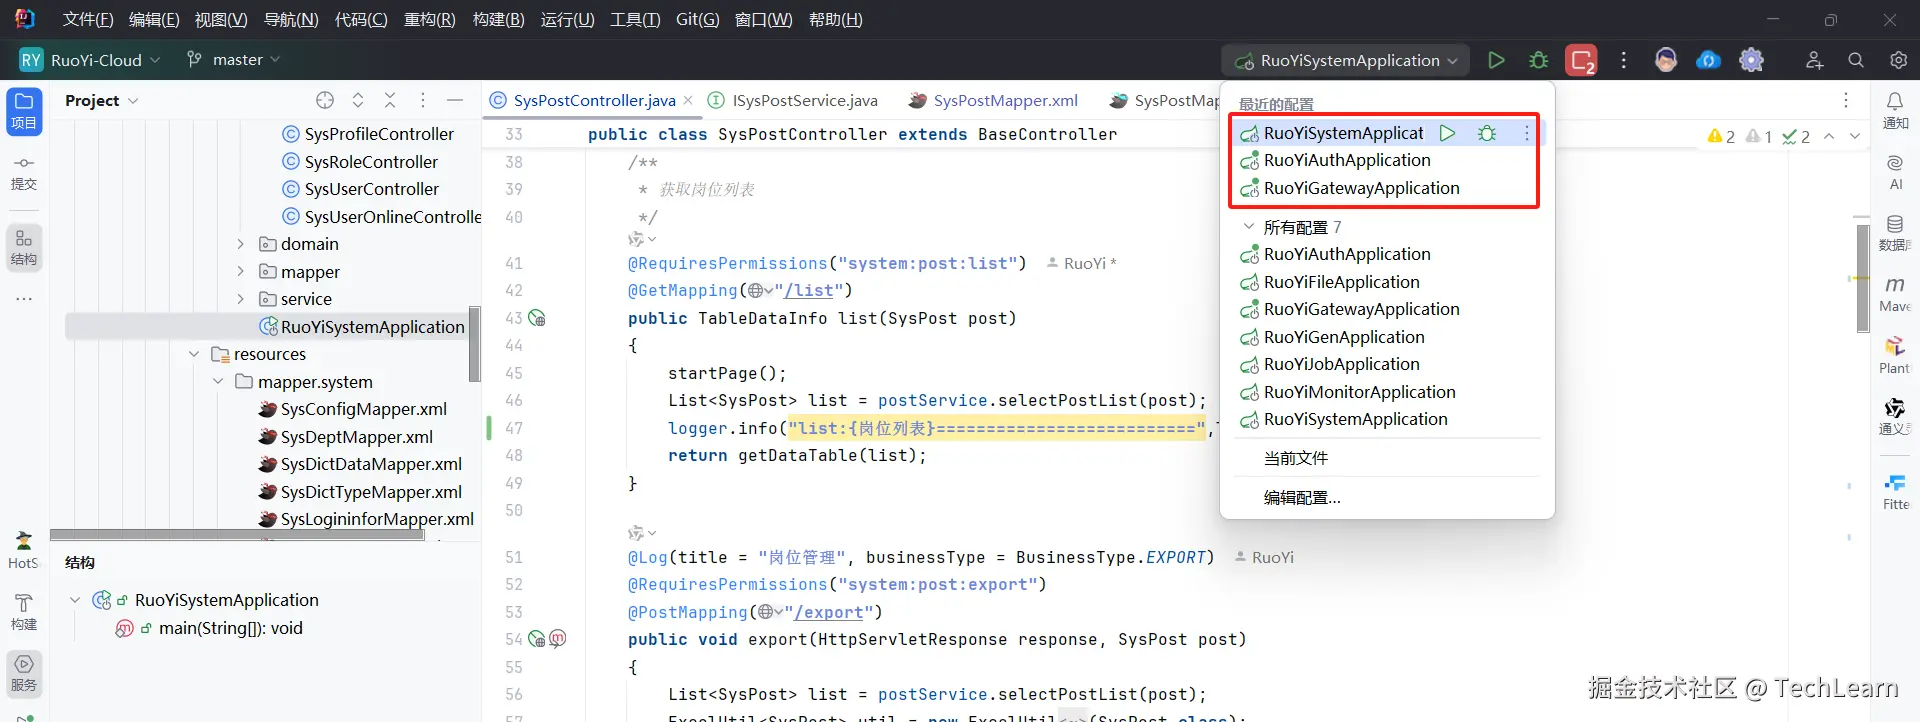Open the Project tool window icon
This screenshot has width=1920, height=722.
pyautogui.click(x=24, y=112)
